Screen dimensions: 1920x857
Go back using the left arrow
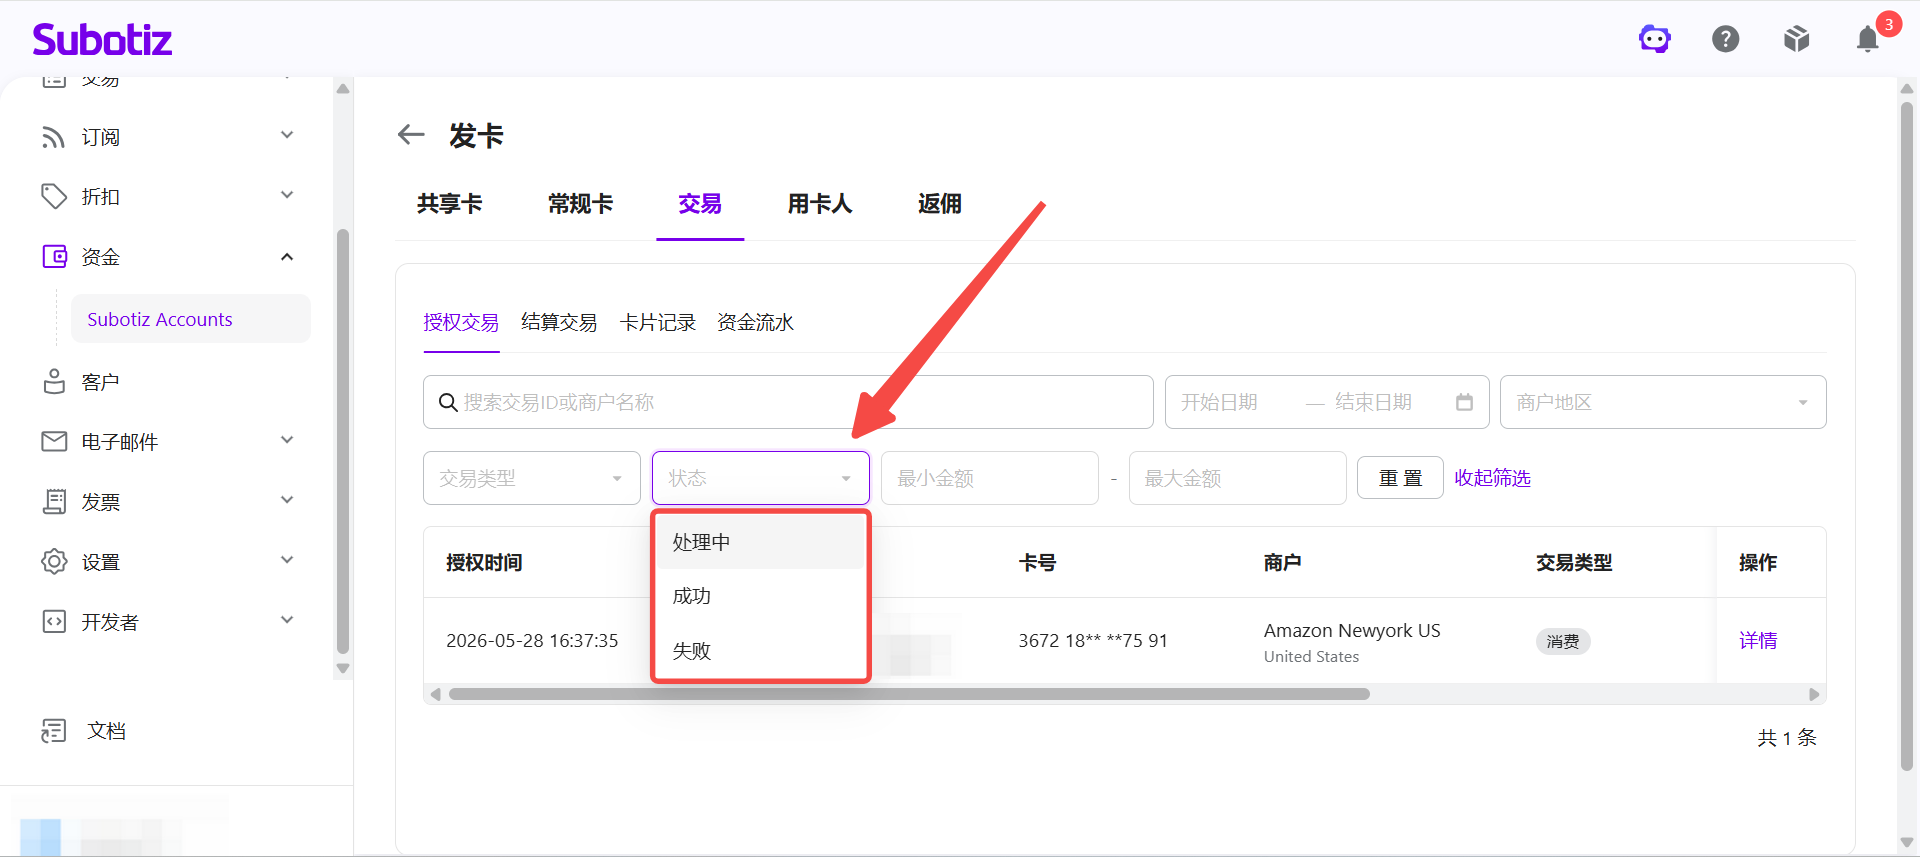(x=411, y=134)
